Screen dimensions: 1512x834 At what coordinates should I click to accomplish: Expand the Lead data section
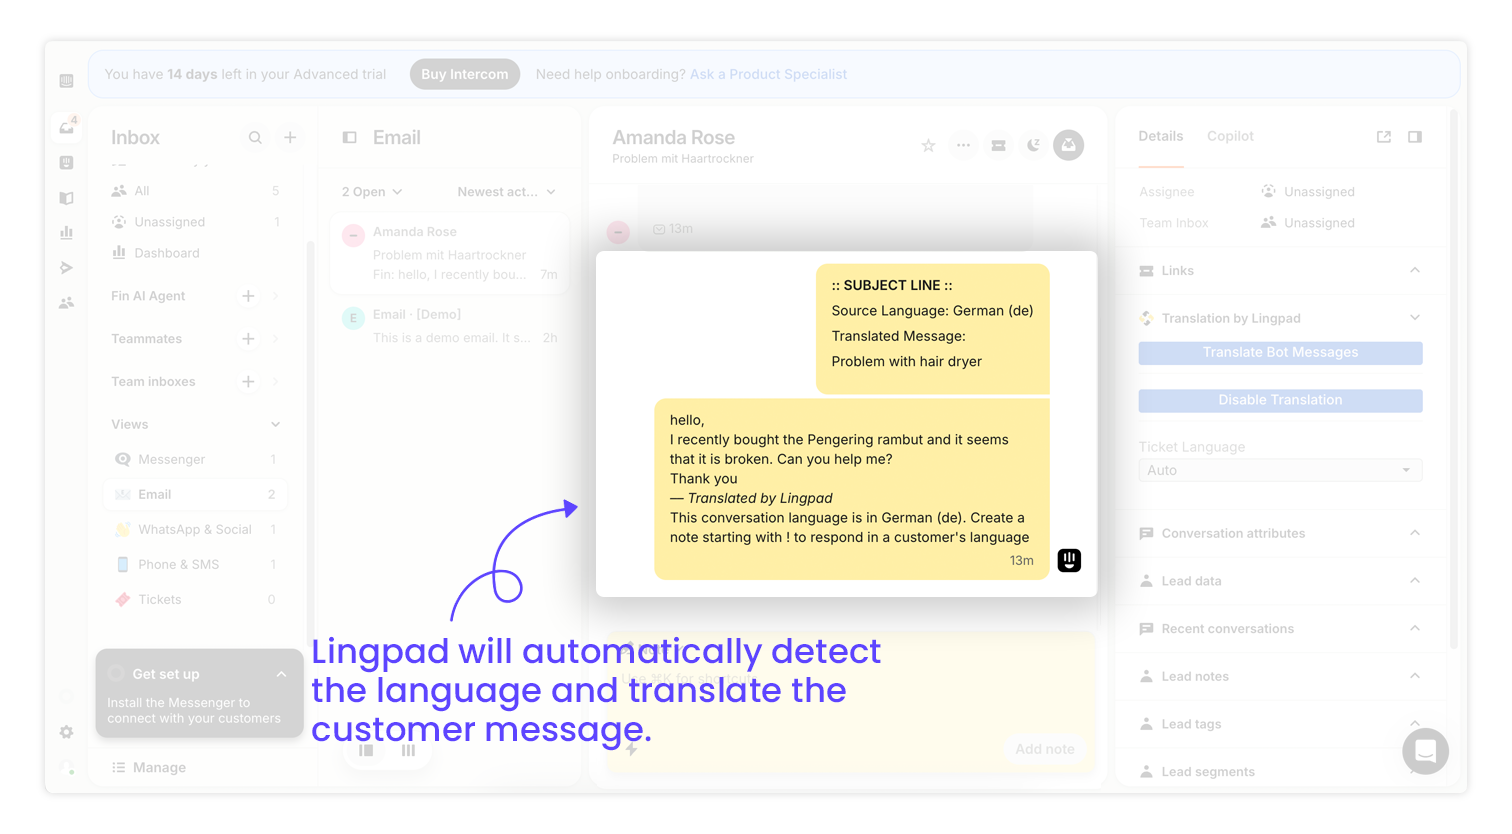[x=1415, y=581]
